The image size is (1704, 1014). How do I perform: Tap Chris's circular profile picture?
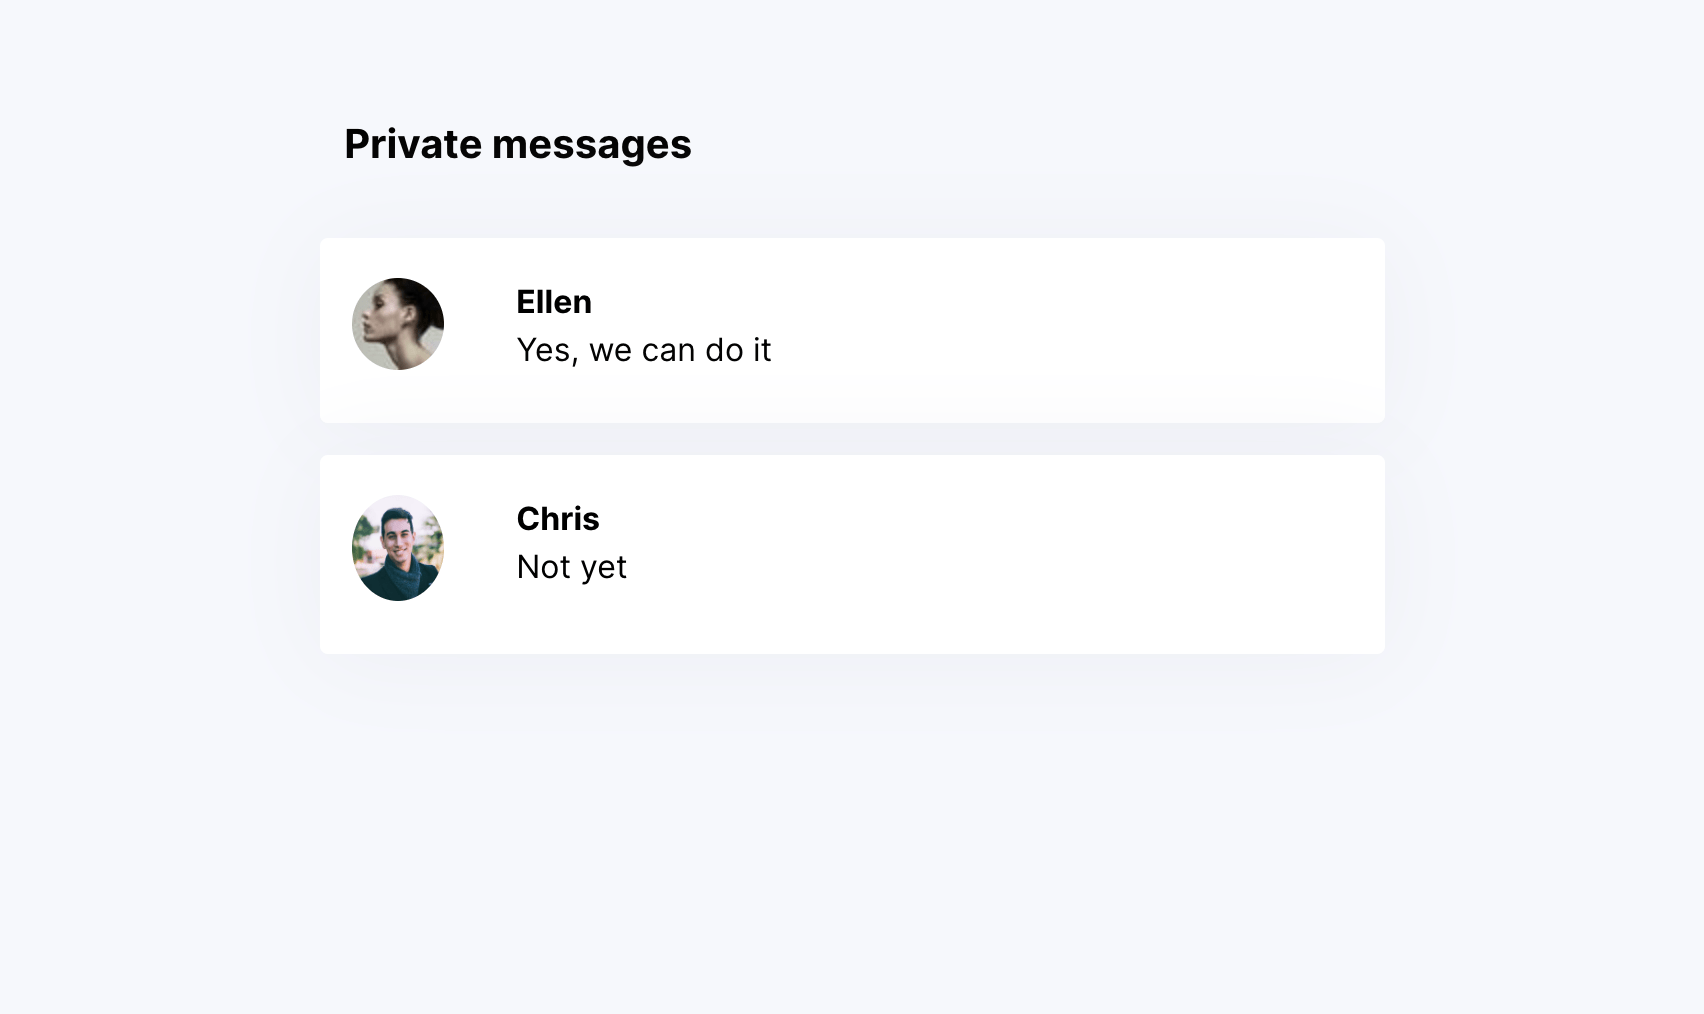coord(397,547)
